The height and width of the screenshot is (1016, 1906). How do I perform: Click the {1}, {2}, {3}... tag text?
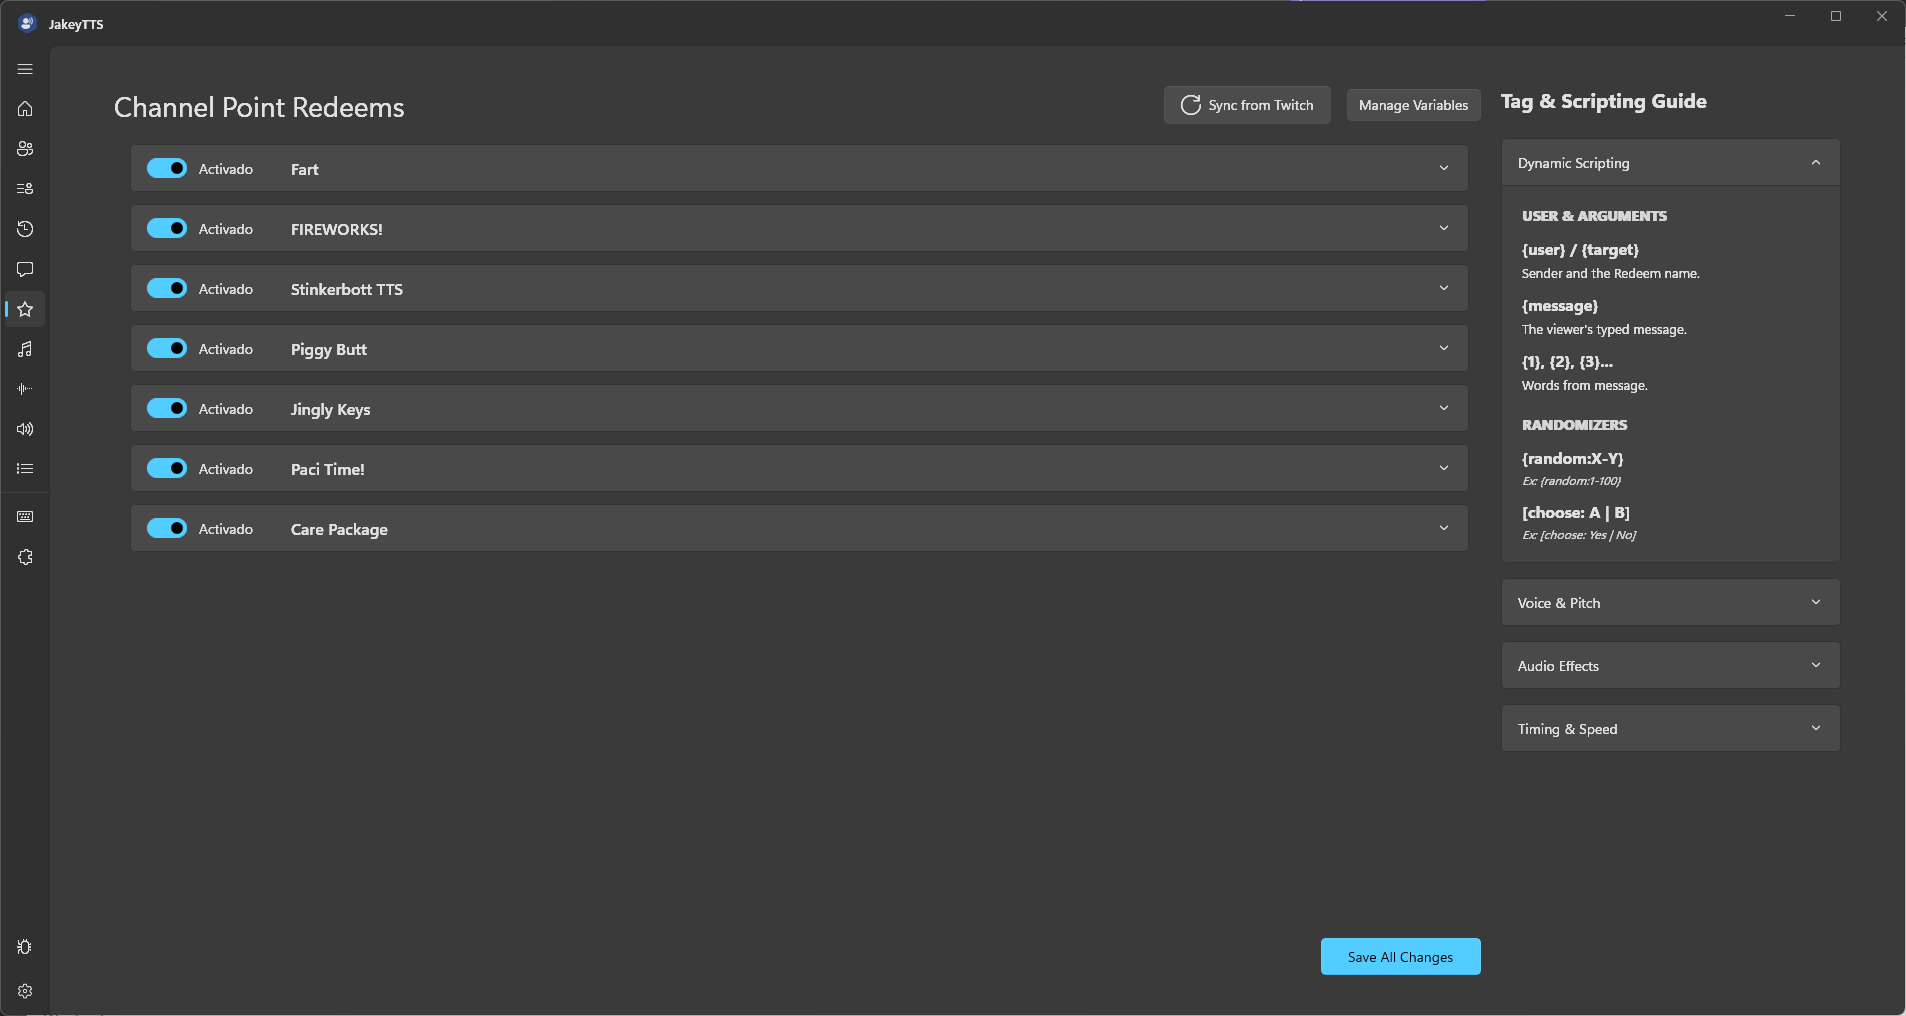pos(1567,362)
